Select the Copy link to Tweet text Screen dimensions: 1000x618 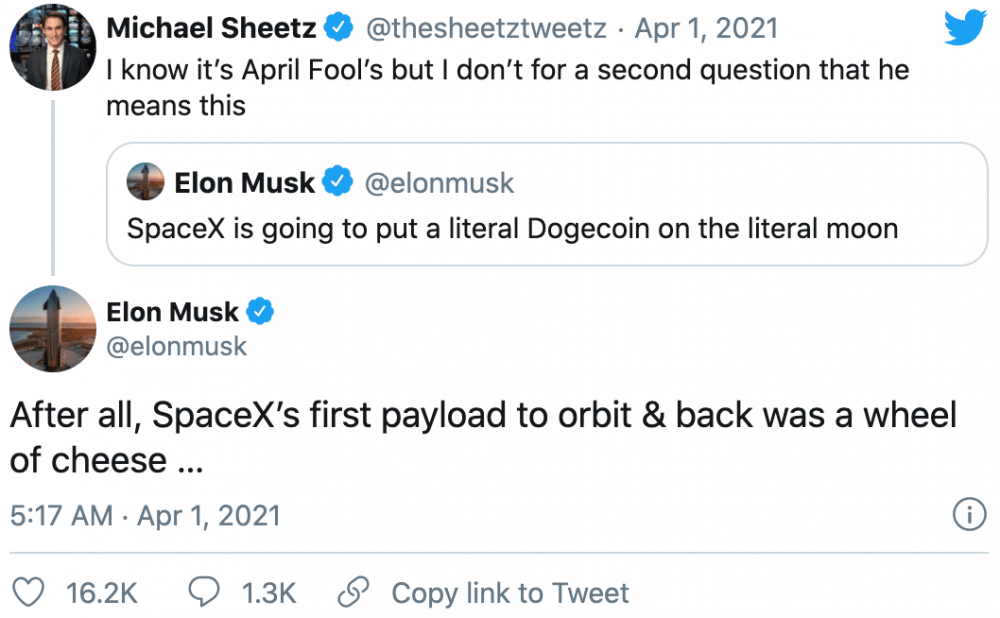pyautogui.click(x=510, y=592)
